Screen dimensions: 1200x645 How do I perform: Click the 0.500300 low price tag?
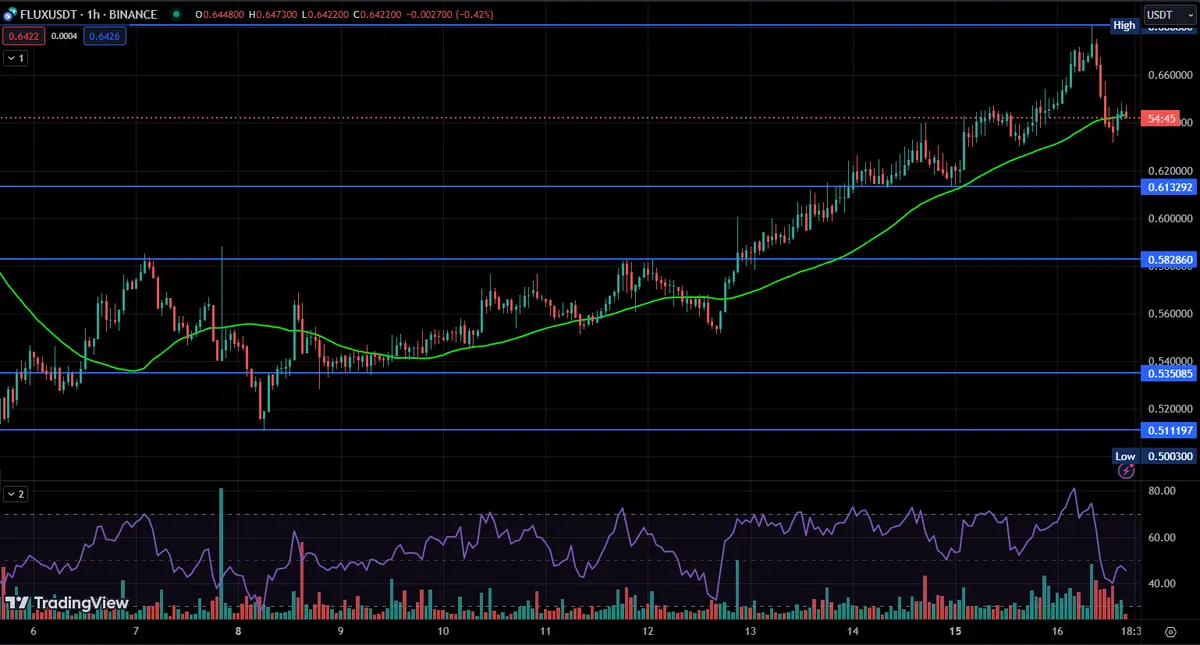click(x=1169, y=456)
